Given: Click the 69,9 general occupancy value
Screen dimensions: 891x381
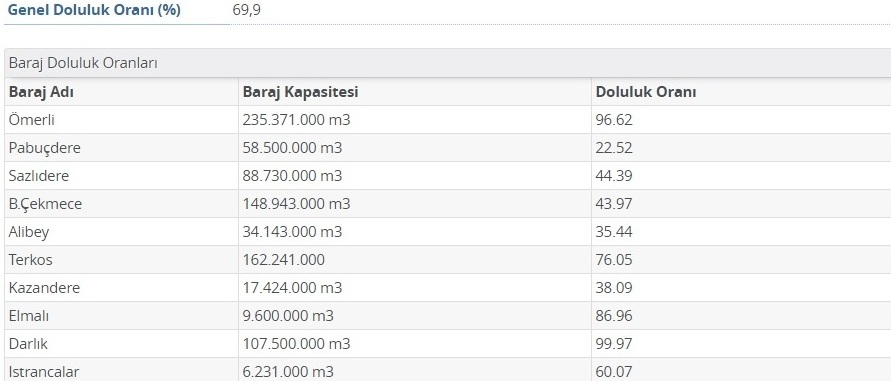Looking at the screenshot, I should pyautogui.click(x=247, y=10).
